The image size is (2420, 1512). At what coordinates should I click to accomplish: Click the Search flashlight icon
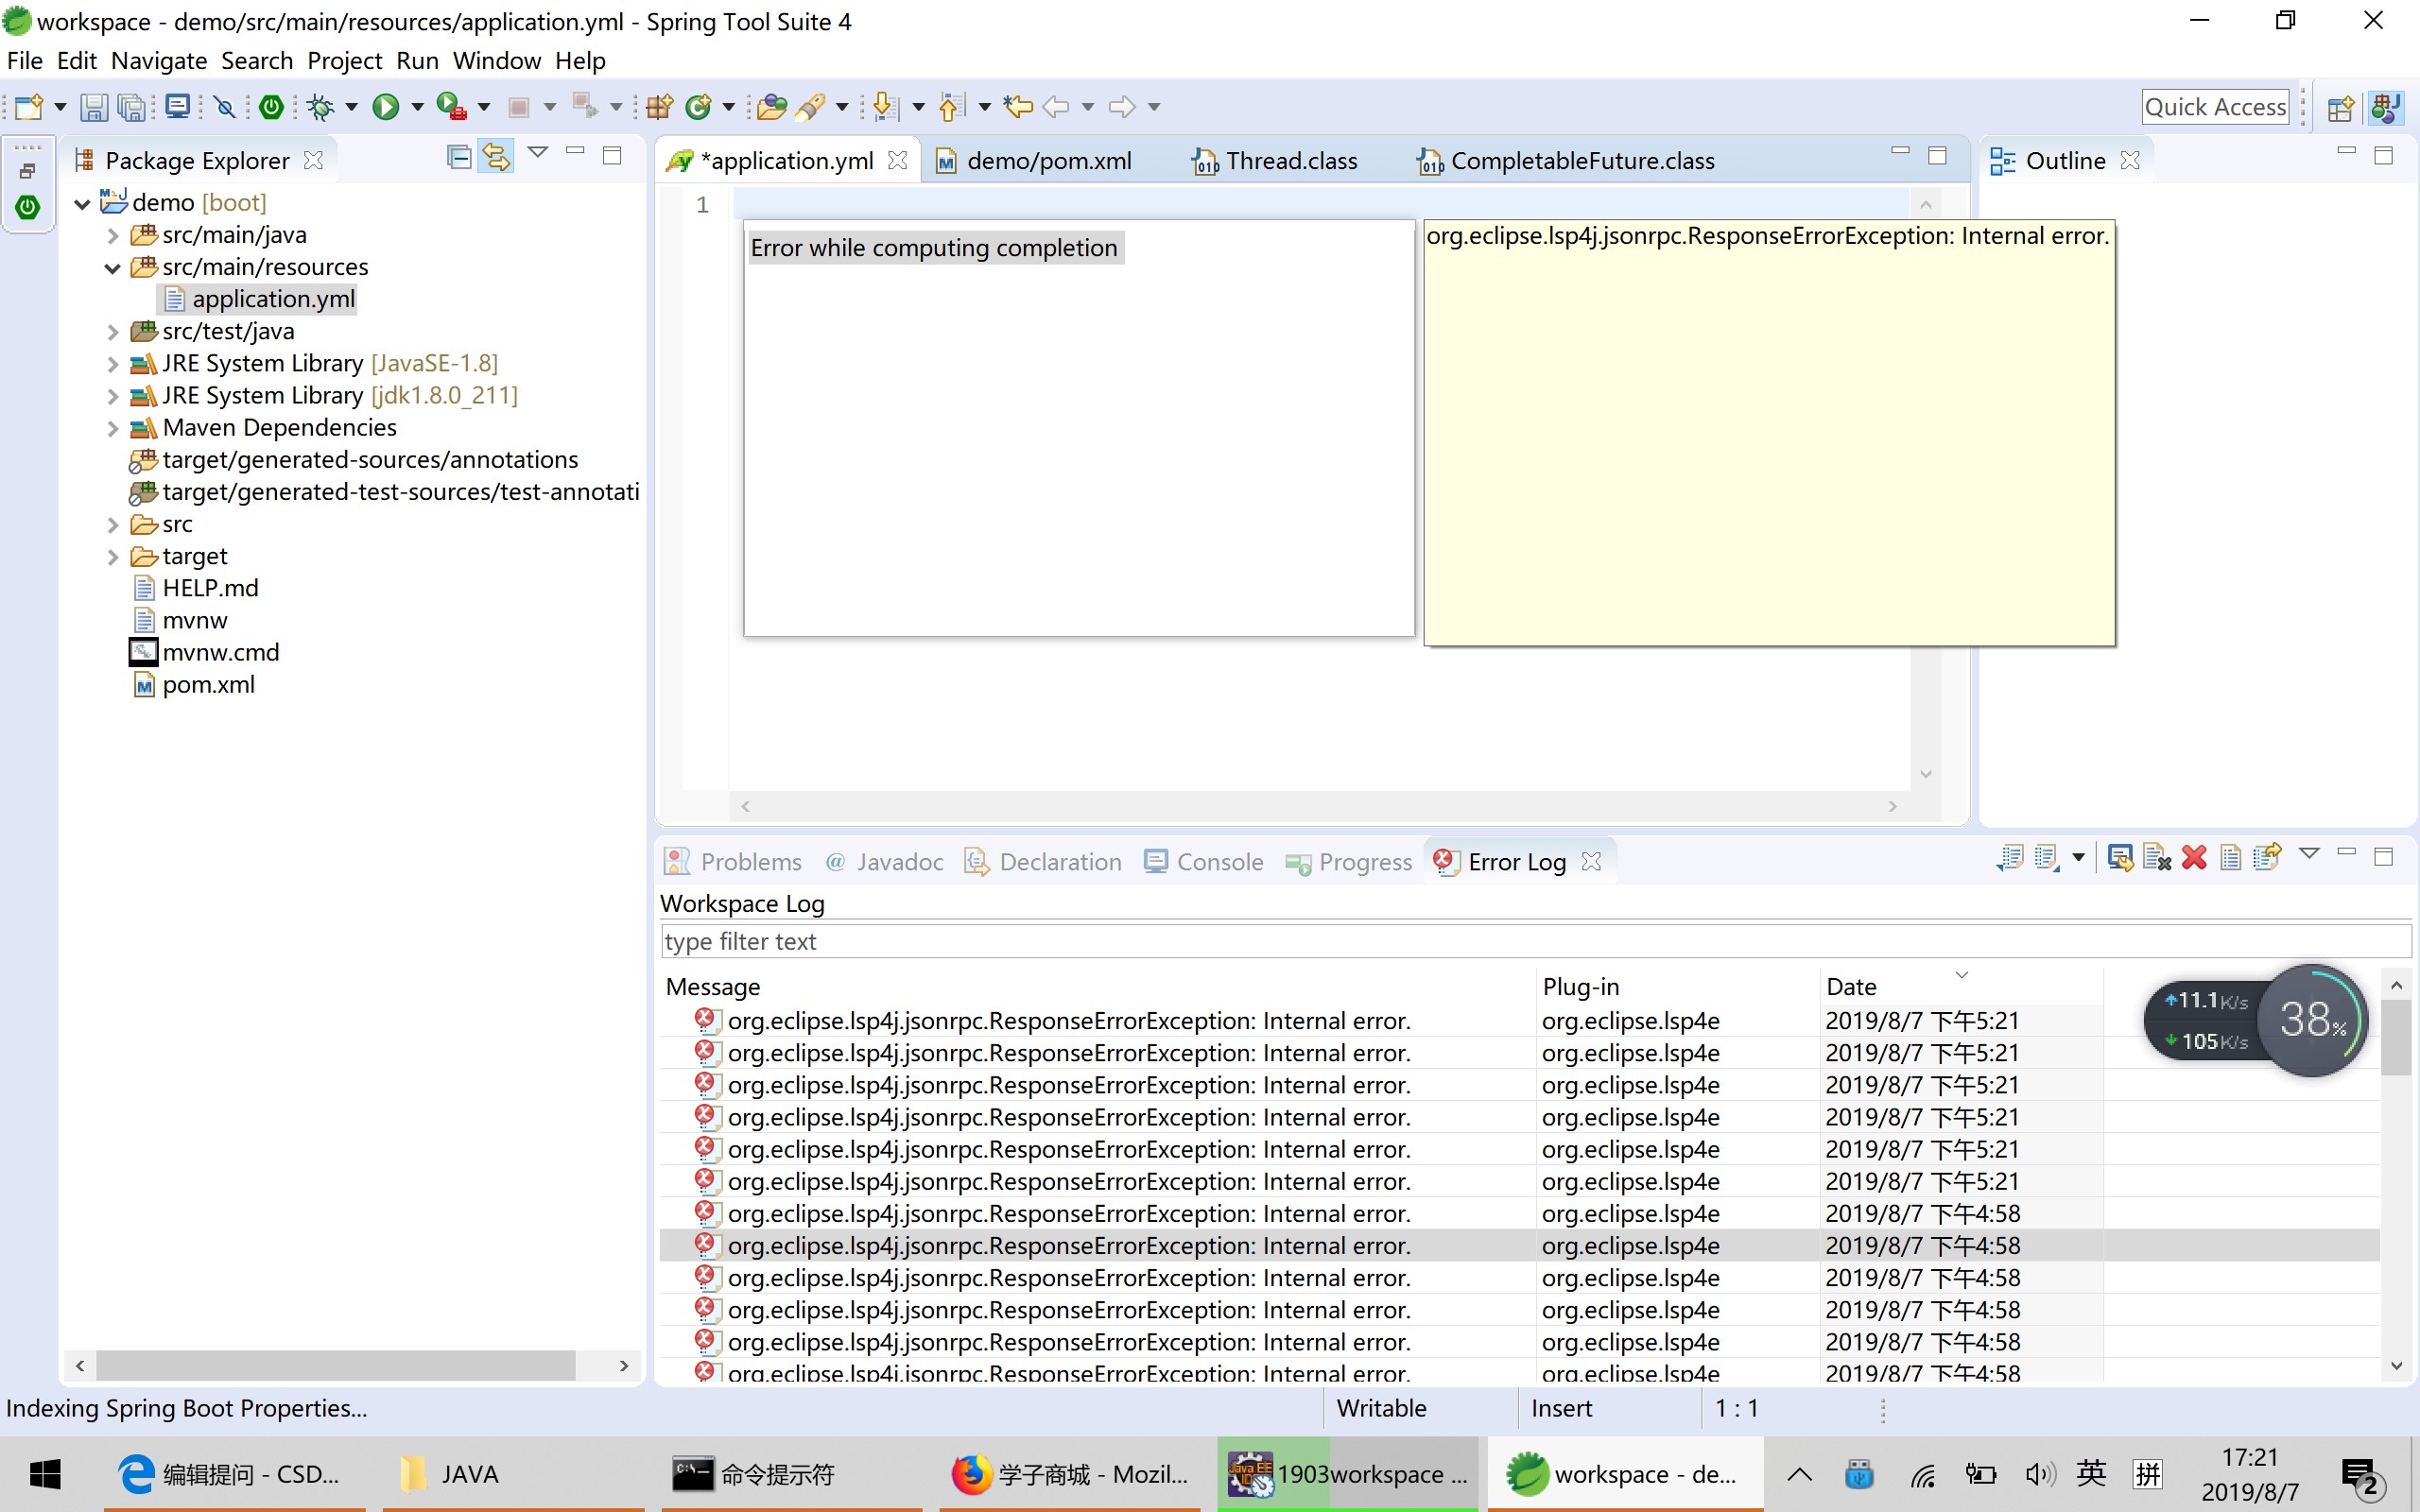[x=810, y=107]
